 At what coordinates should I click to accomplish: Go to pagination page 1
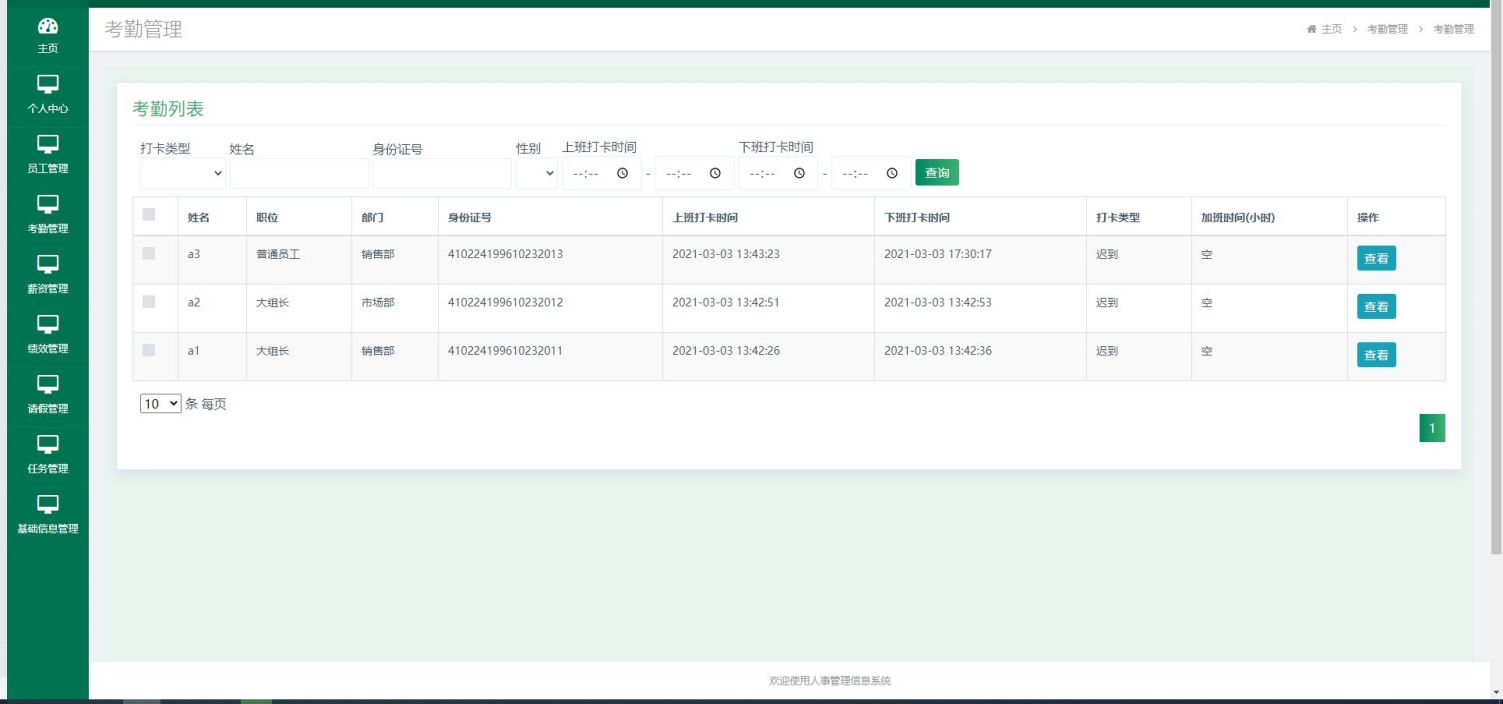(1432, 428)
